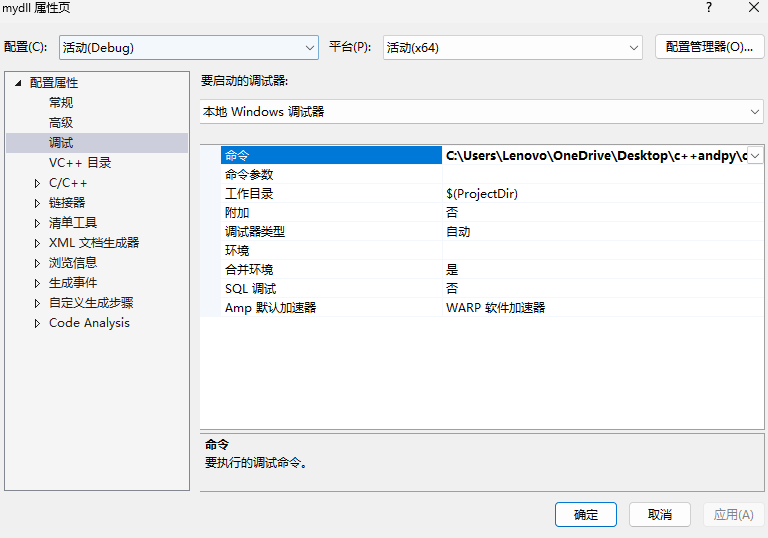Click the 配置管理器 button
Screen dimensions: 768x538
pos(709,47)
